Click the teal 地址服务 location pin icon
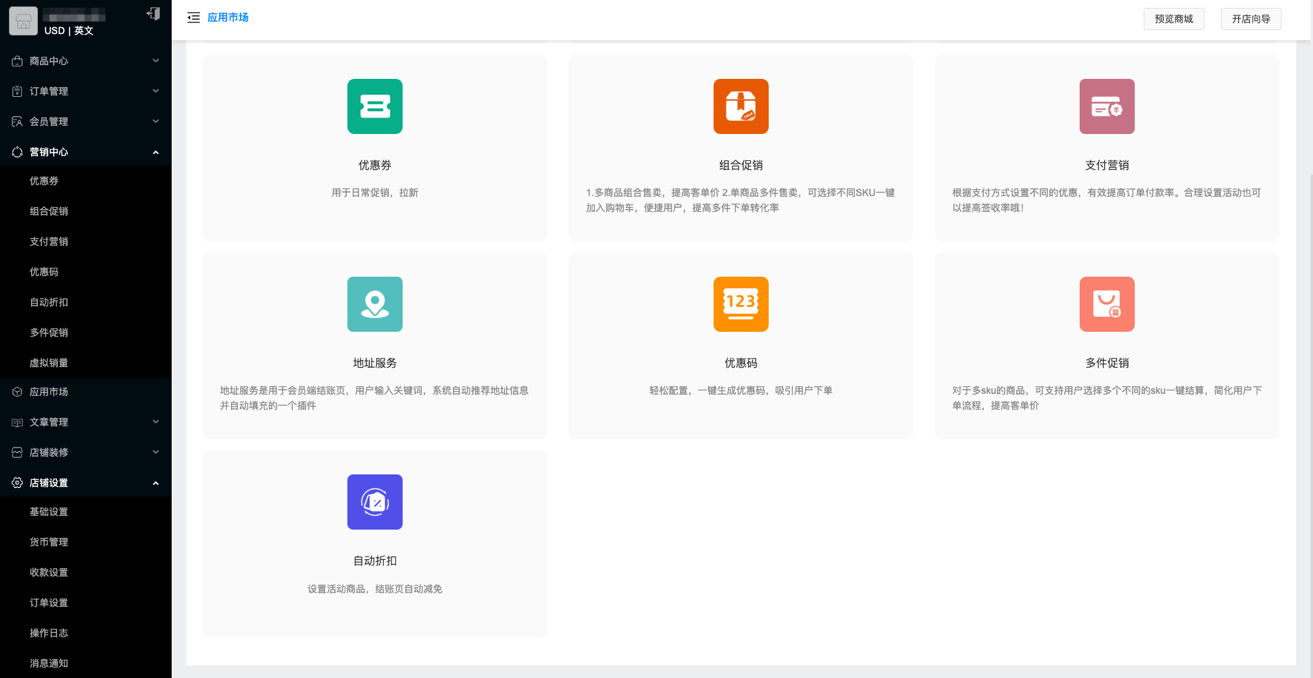 click(375, 304)
